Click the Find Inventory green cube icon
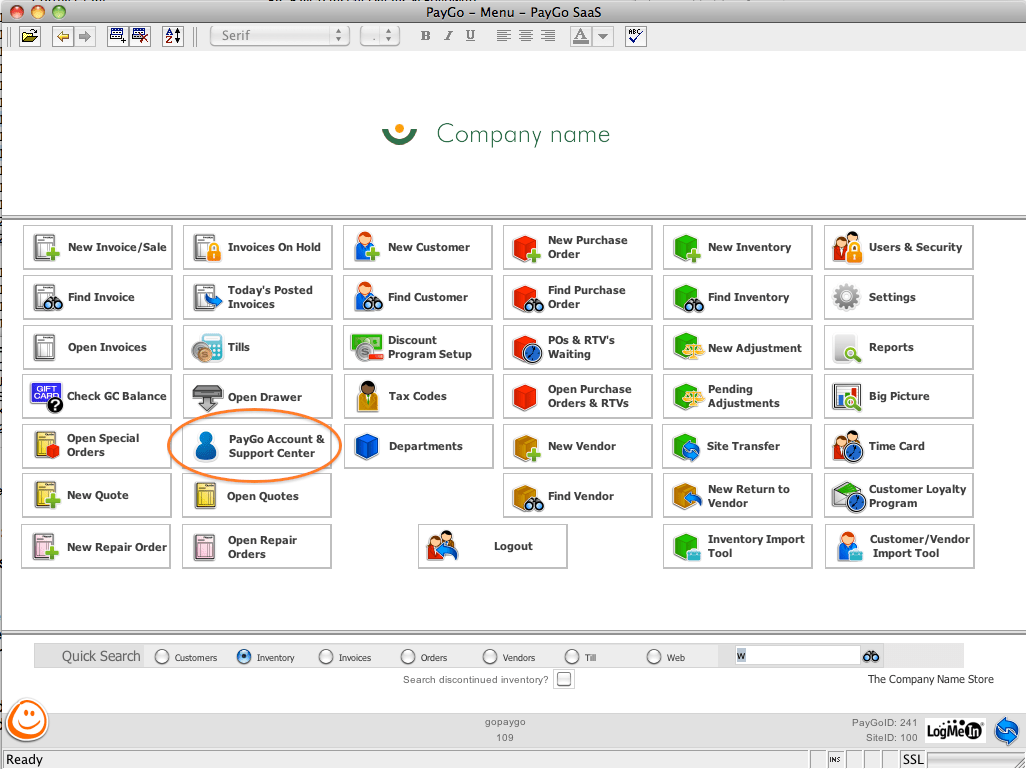 (688, 298)
